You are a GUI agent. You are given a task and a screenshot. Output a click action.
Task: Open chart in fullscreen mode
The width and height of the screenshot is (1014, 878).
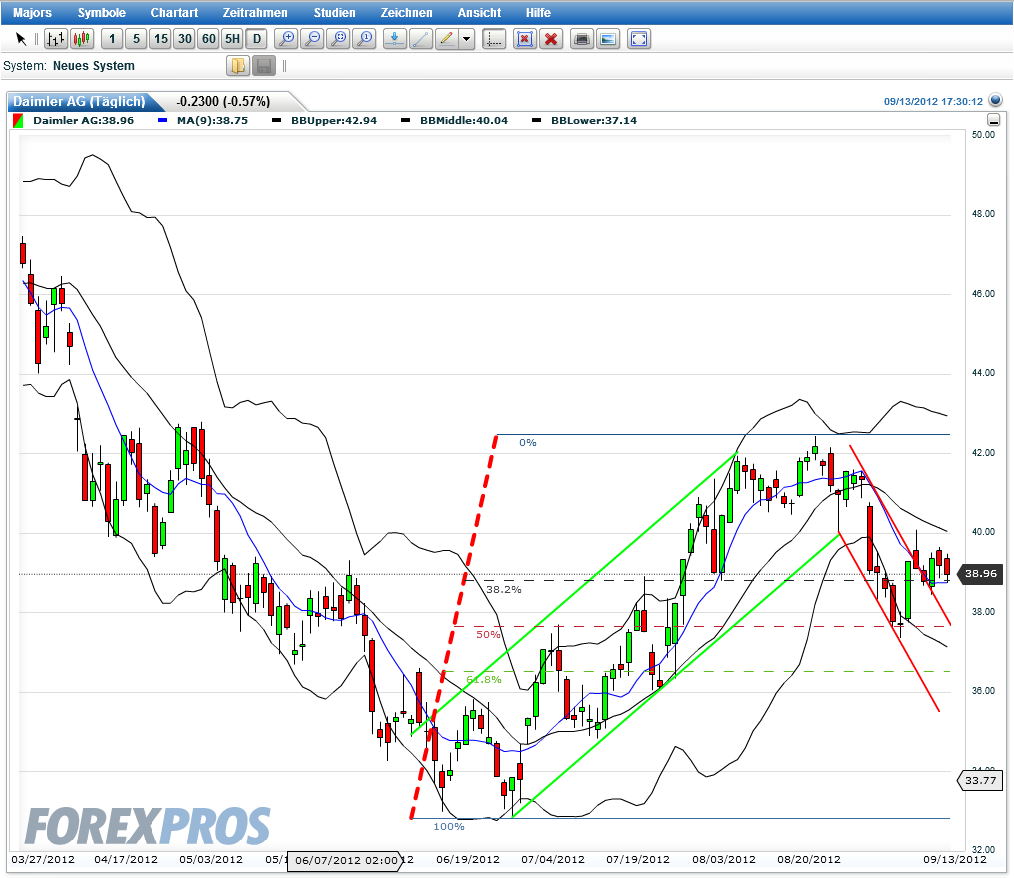coord(638,38)
